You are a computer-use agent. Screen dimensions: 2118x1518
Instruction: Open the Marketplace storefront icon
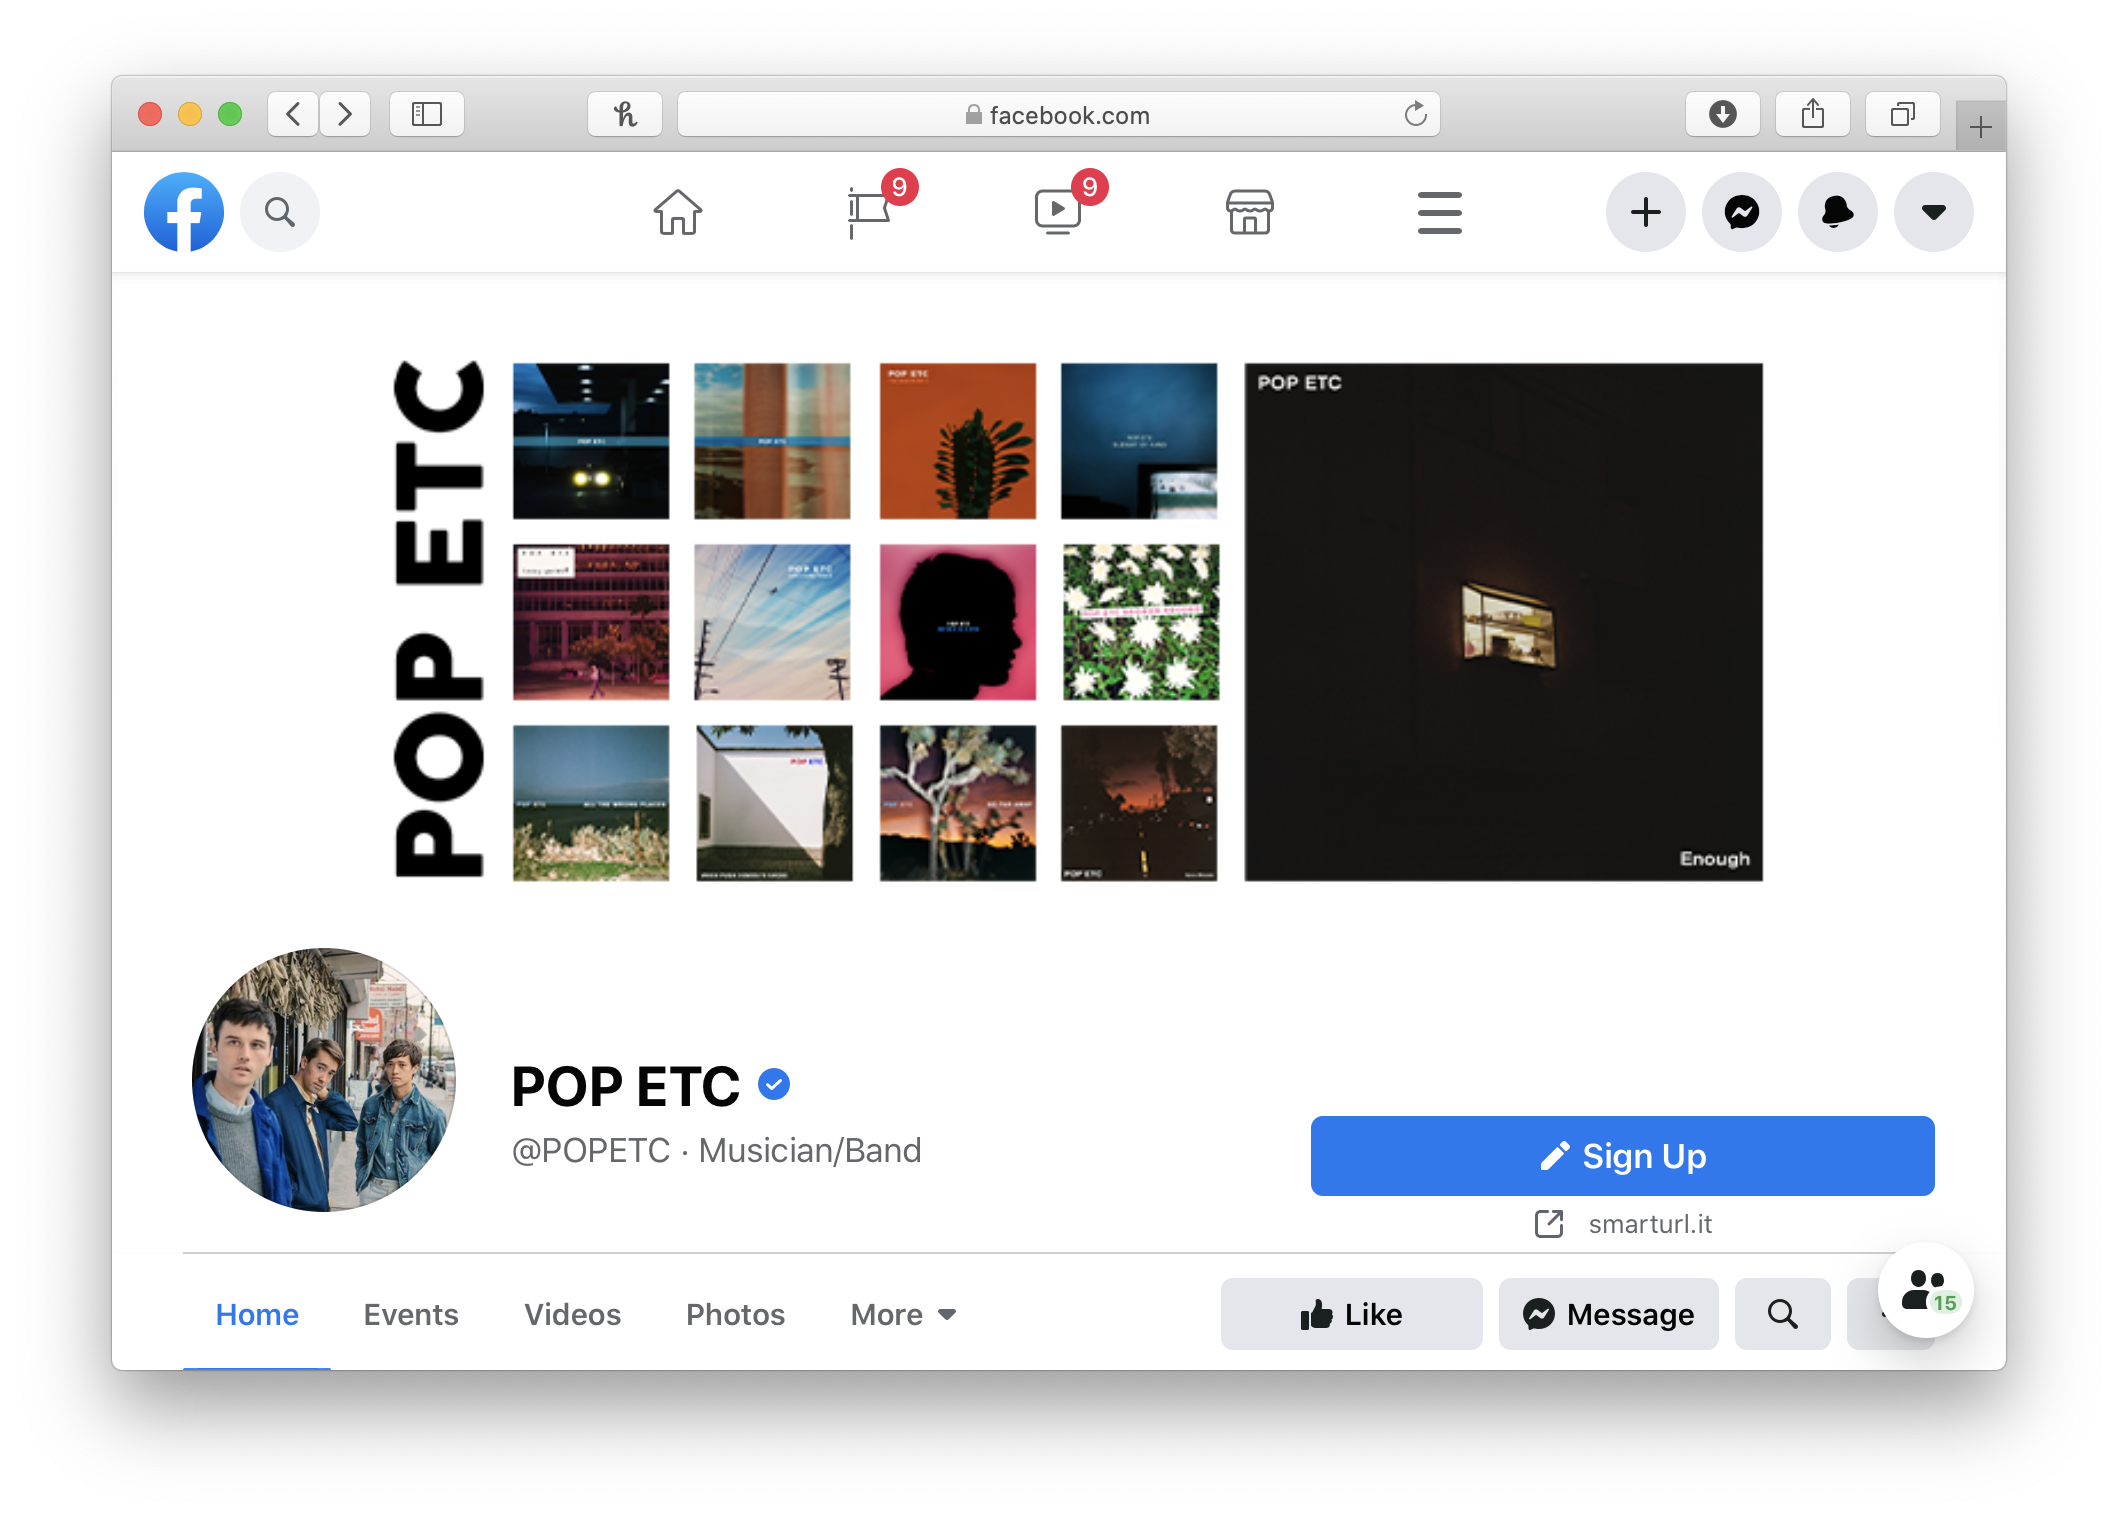click(x=1250, y=212)
